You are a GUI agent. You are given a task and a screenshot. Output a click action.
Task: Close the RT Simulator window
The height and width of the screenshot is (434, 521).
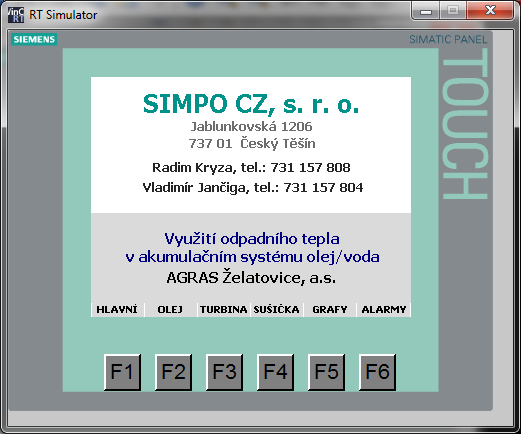[x=490, y=11]
